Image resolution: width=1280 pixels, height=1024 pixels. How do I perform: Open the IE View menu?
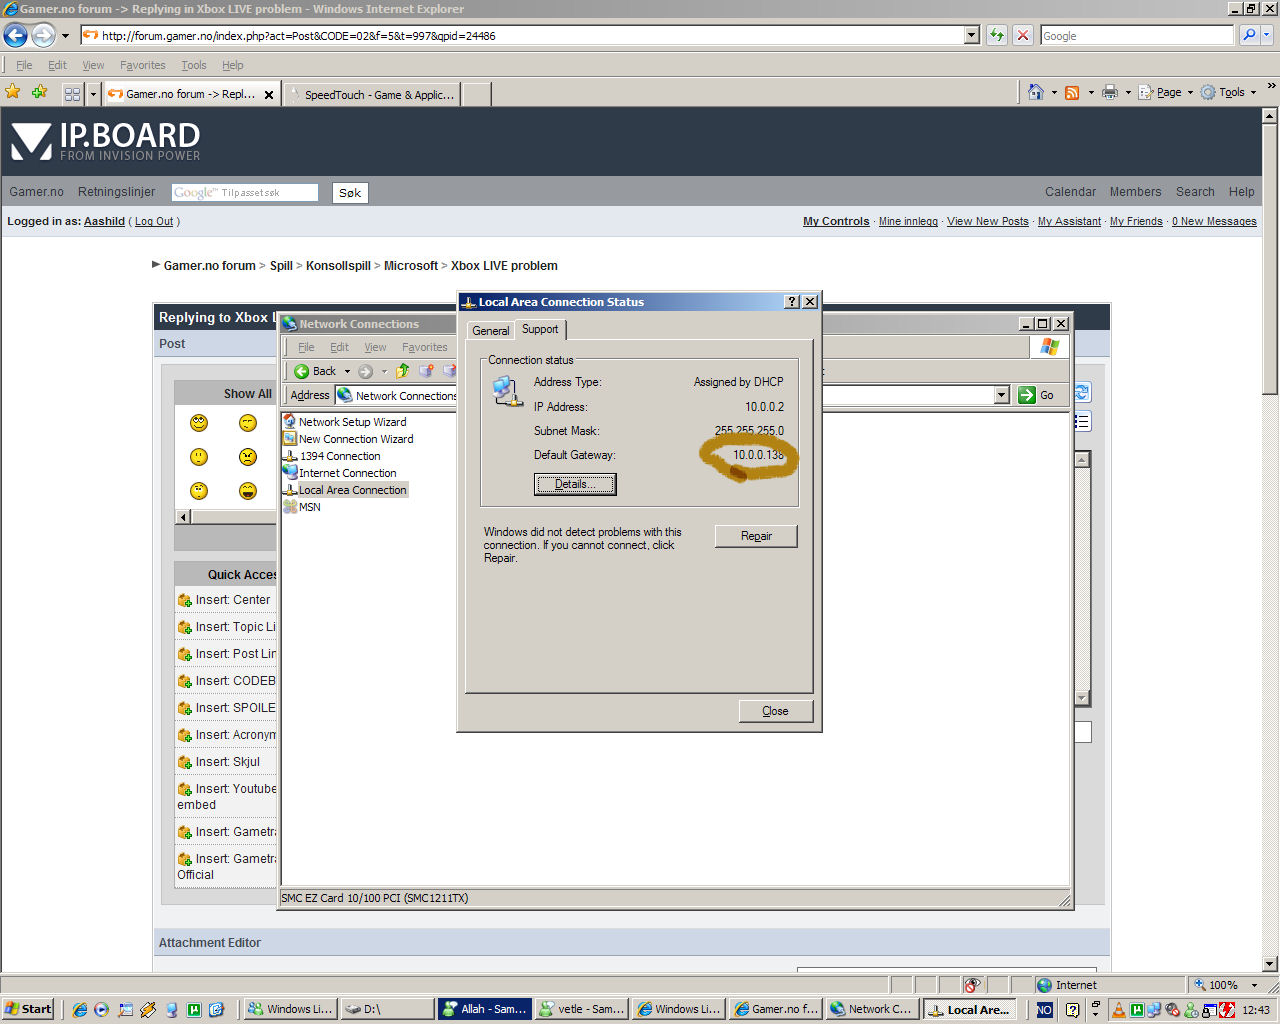[93, 65]
